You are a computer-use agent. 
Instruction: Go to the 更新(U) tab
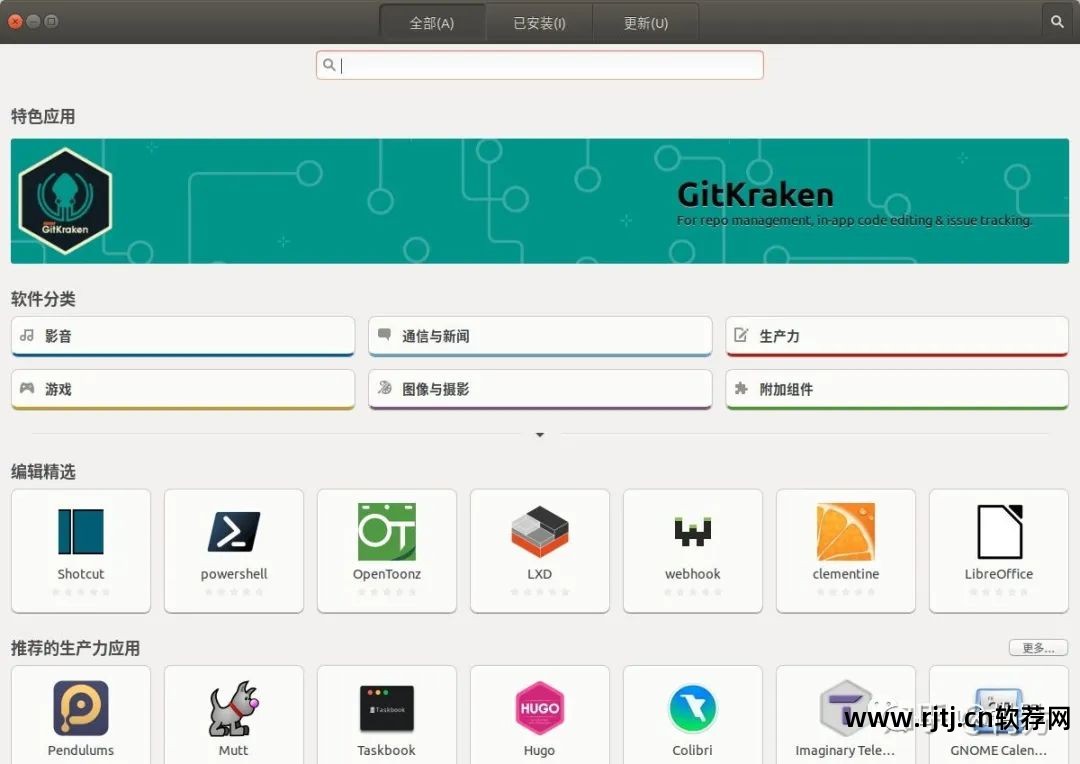646,23
